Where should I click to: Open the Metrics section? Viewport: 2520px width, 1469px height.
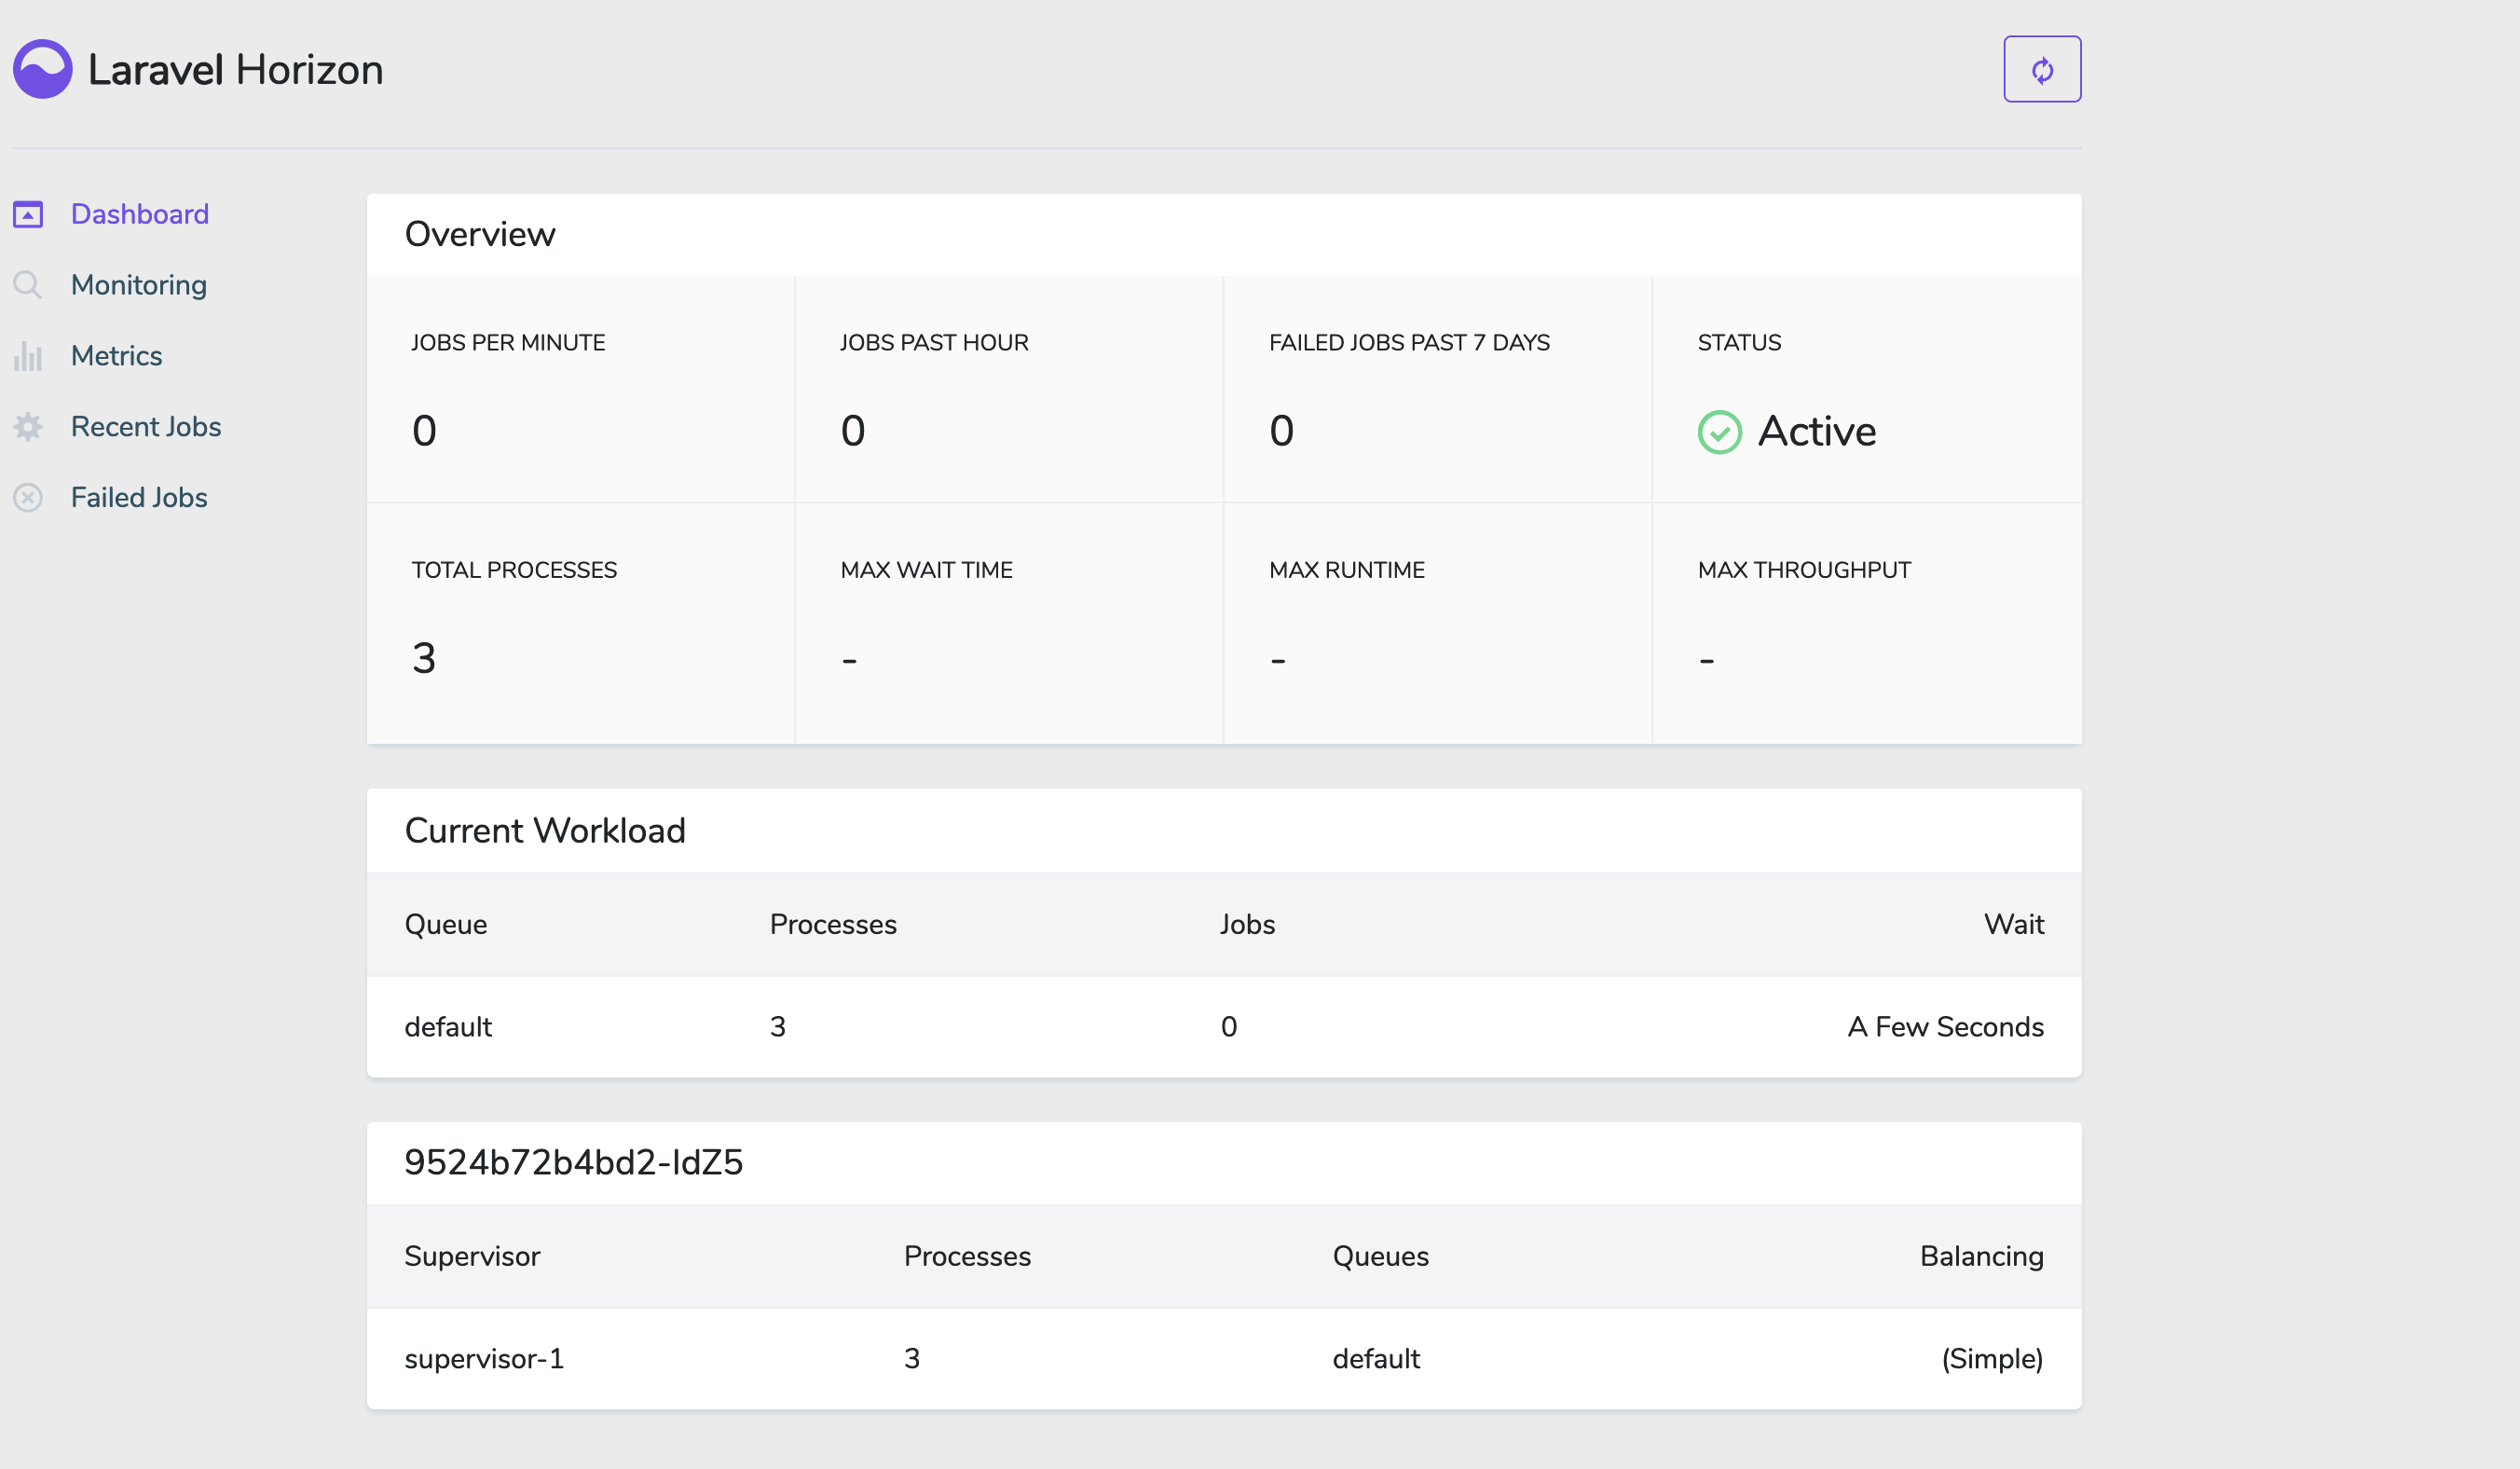click(116, 356)
